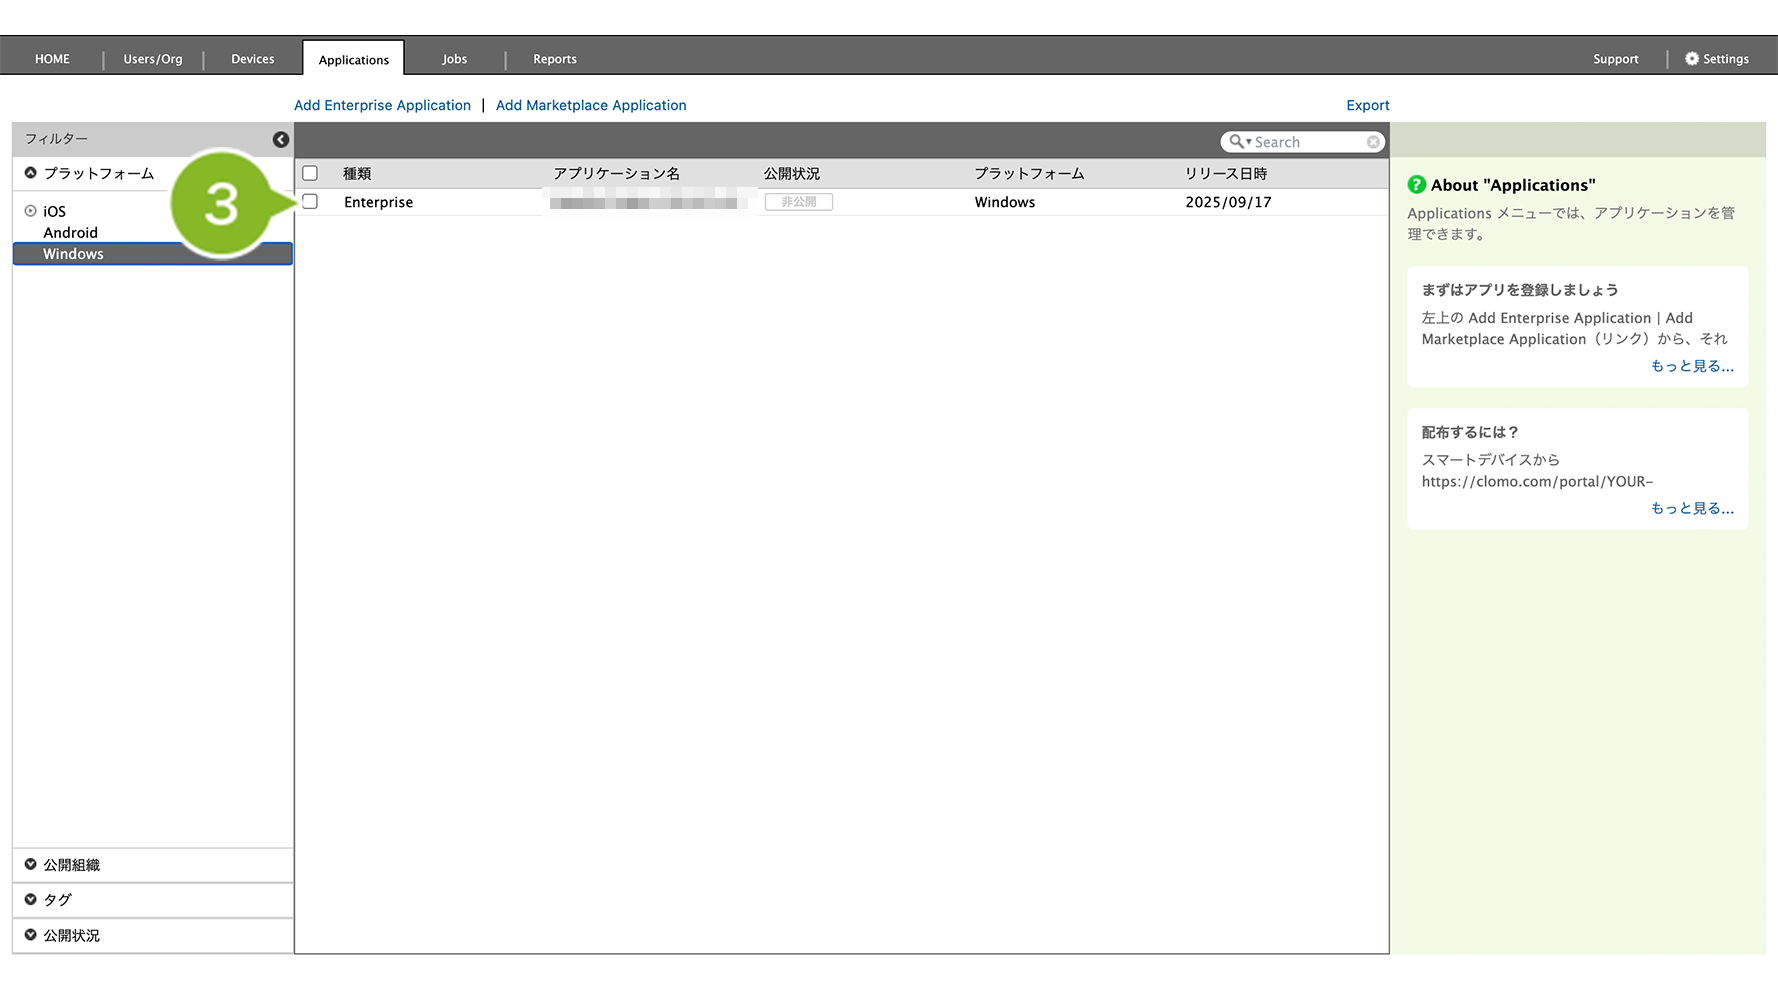
Task: Expand the タグ filter section
Action: tap(31, 900)
